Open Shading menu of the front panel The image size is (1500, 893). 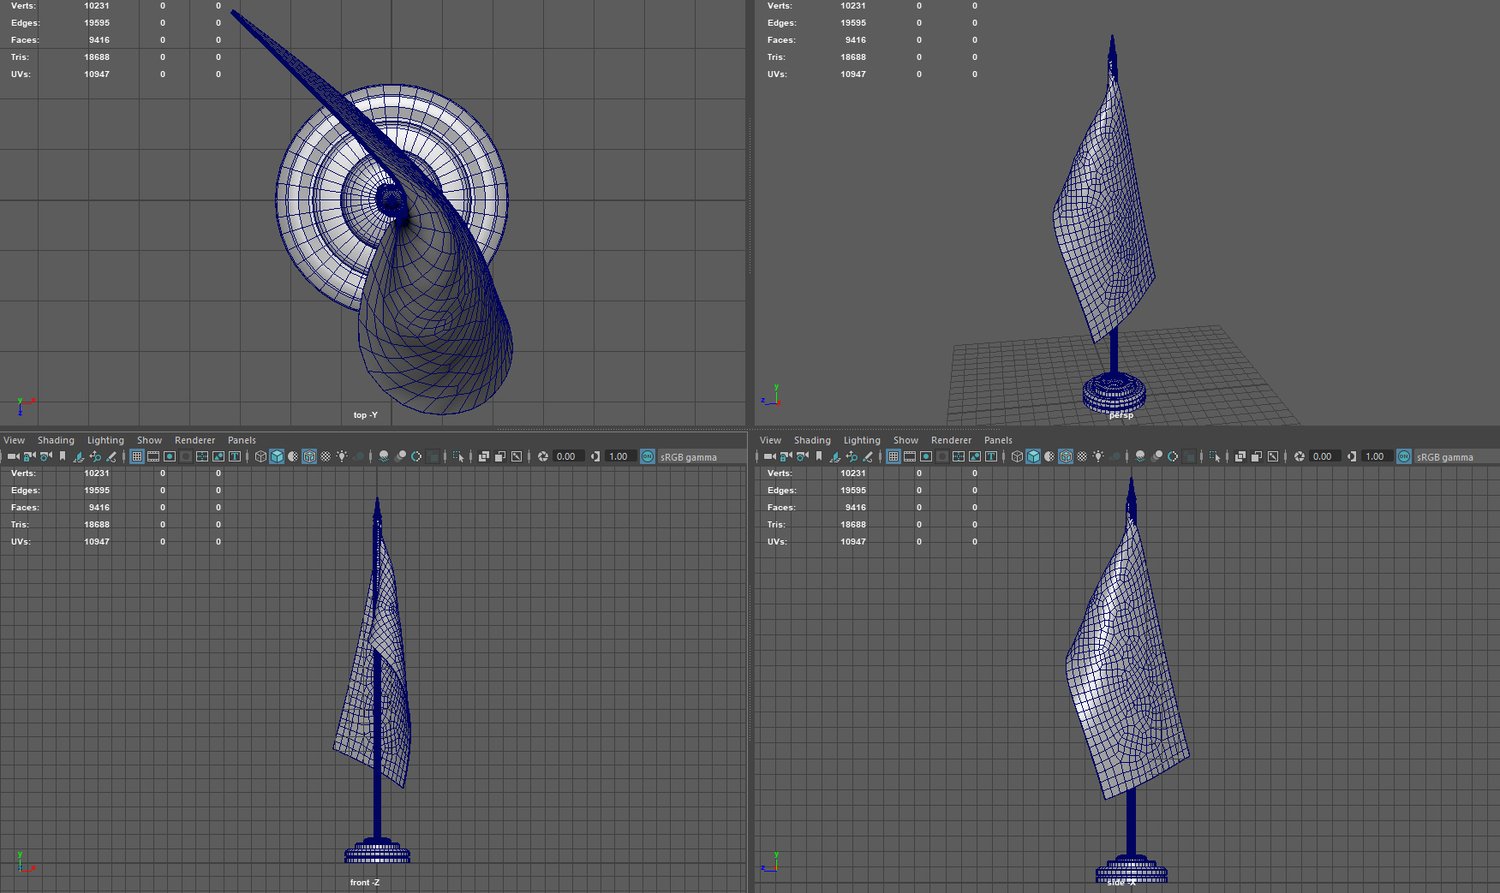coord(56,440)
